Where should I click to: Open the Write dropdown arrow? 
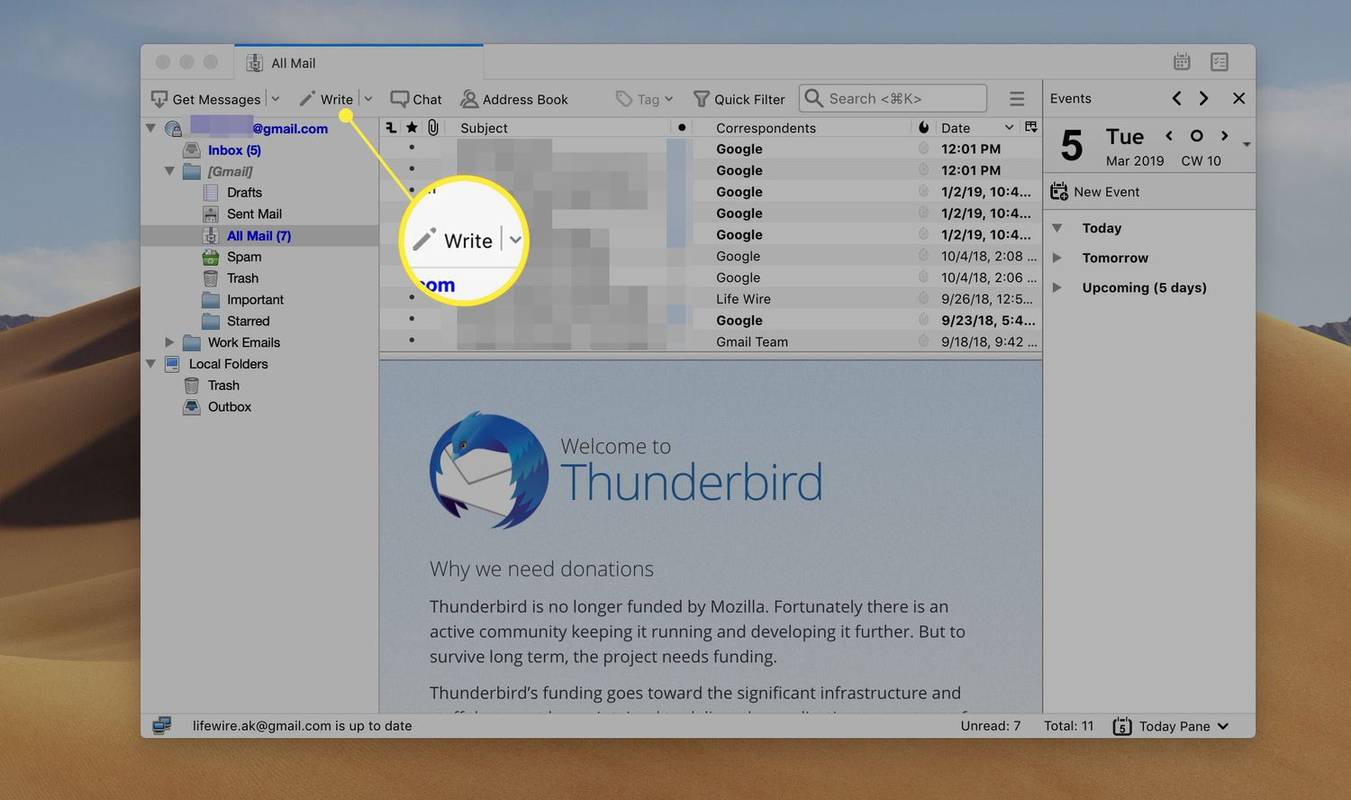368,99
